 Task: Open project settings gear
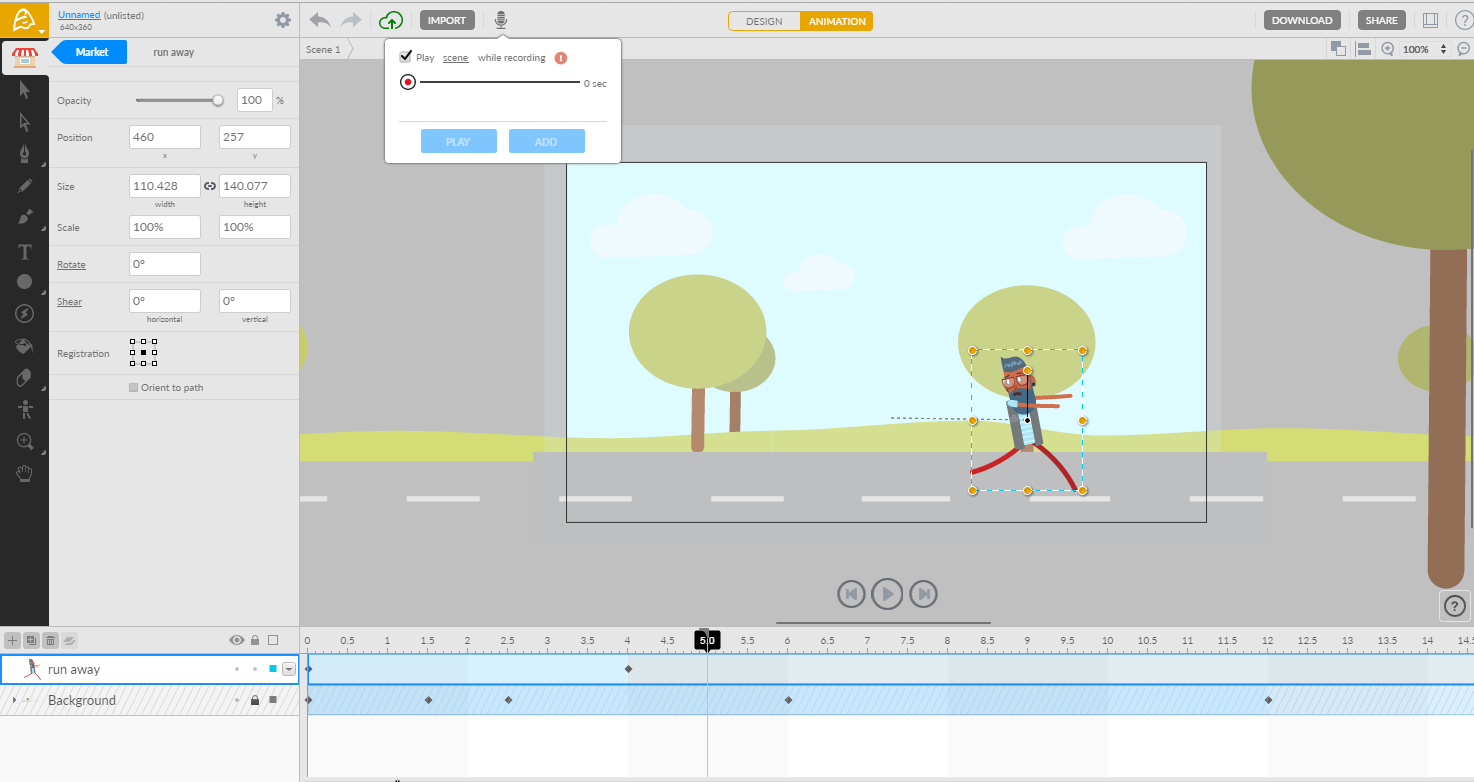click(283, 20)
